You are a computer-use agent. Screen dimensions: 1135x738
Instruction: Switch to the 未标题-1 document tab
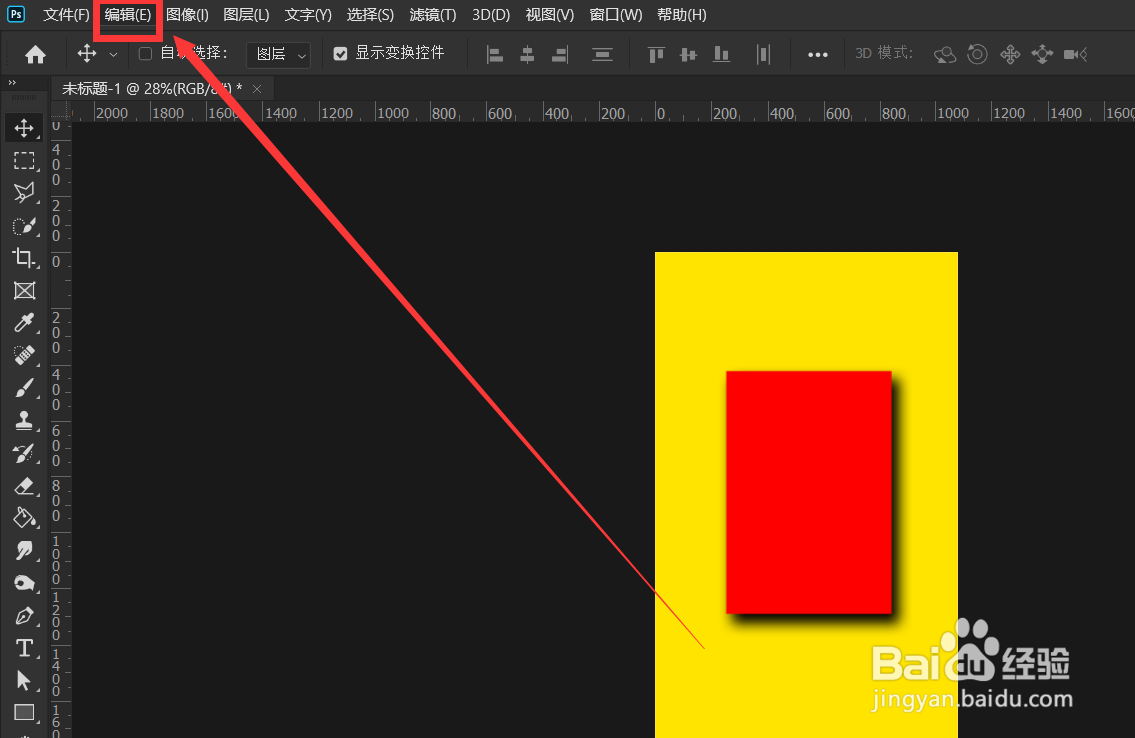151,89
